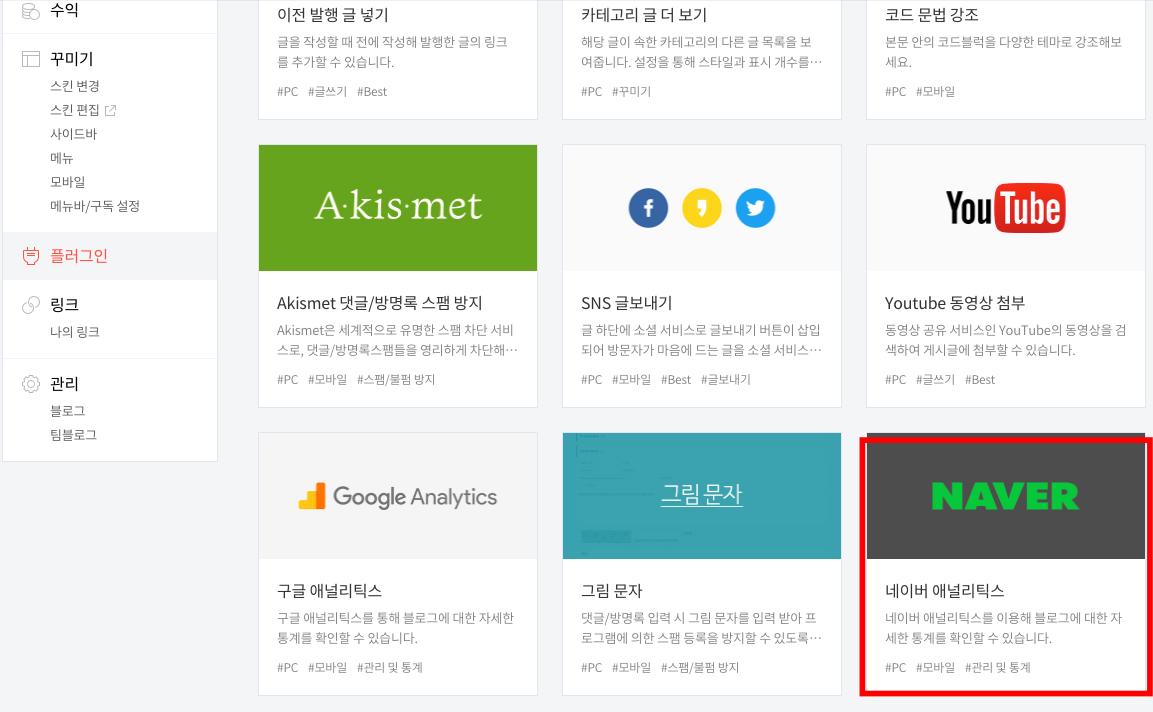Viewport: 1153px width, 712px height.
Task: Go to 스킨 변경
Action: click(x=74, y=86)
